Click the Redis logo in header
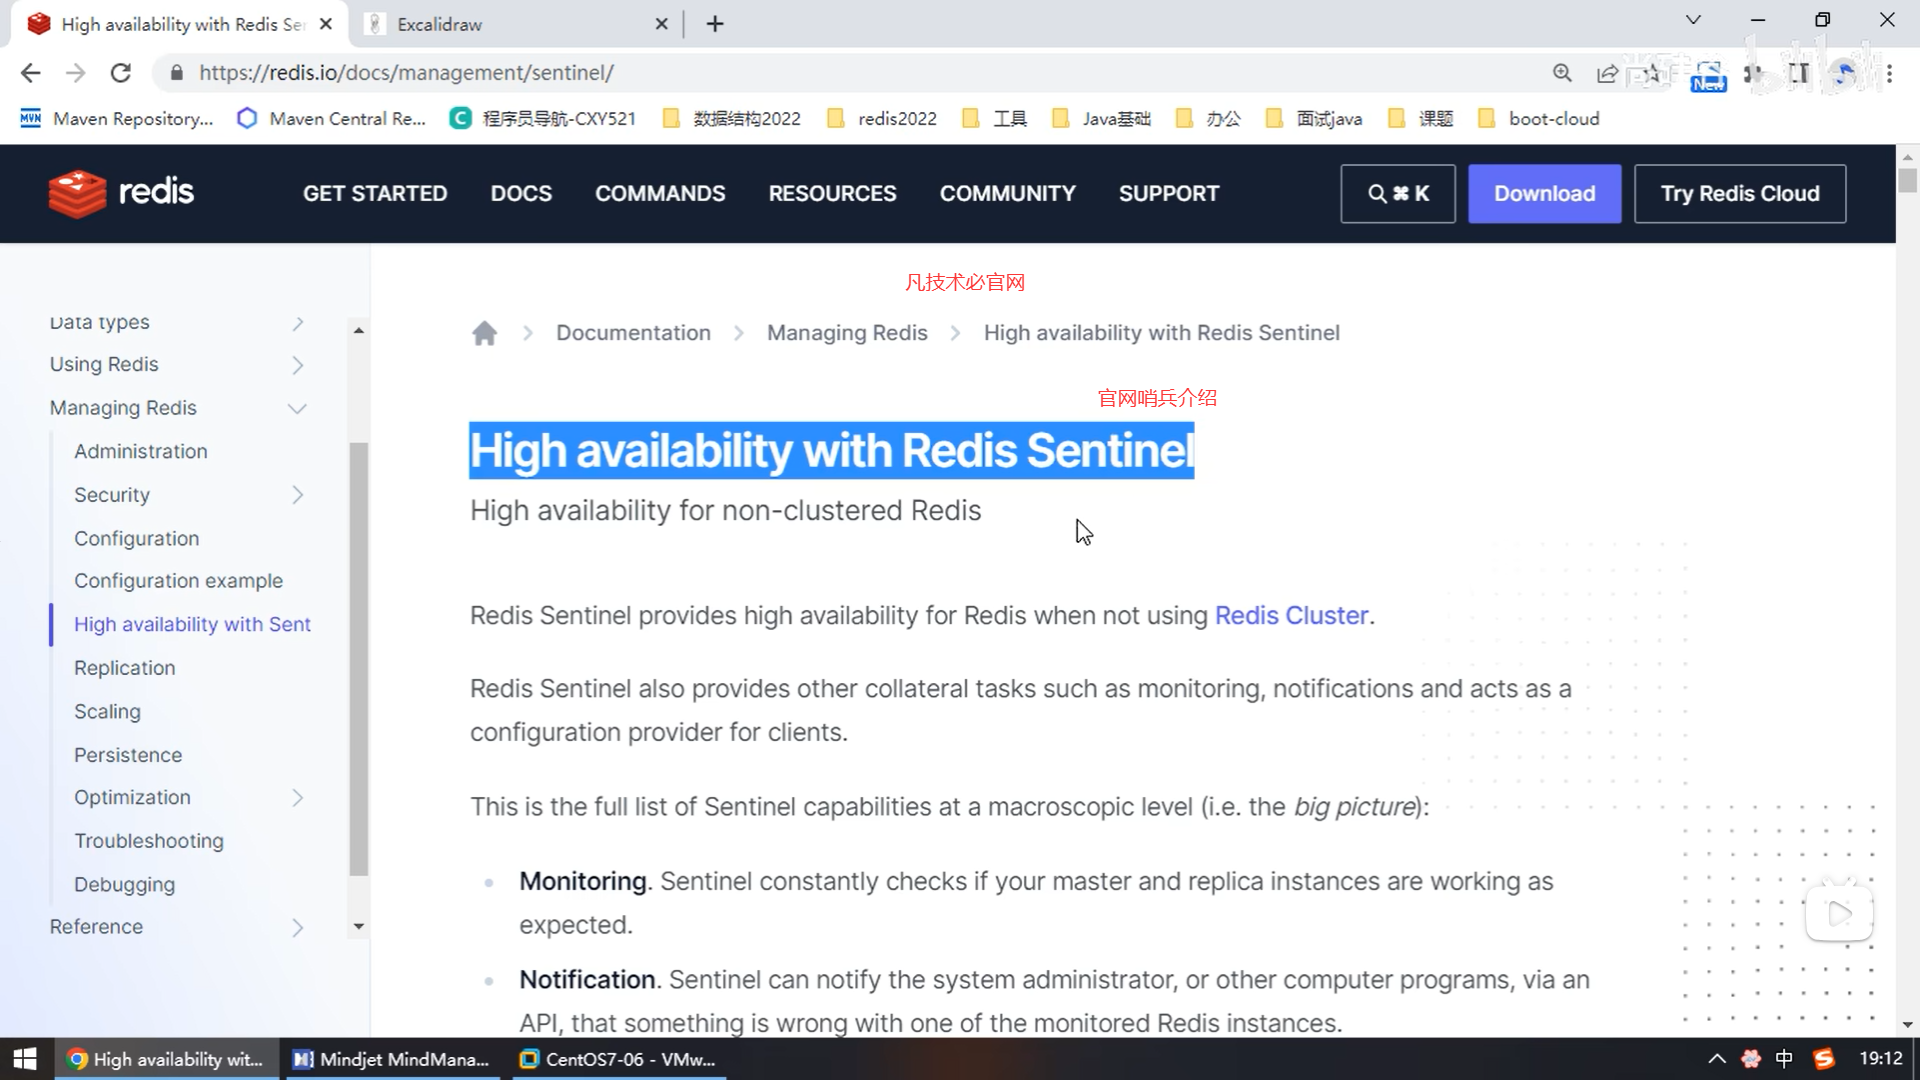 121,193
